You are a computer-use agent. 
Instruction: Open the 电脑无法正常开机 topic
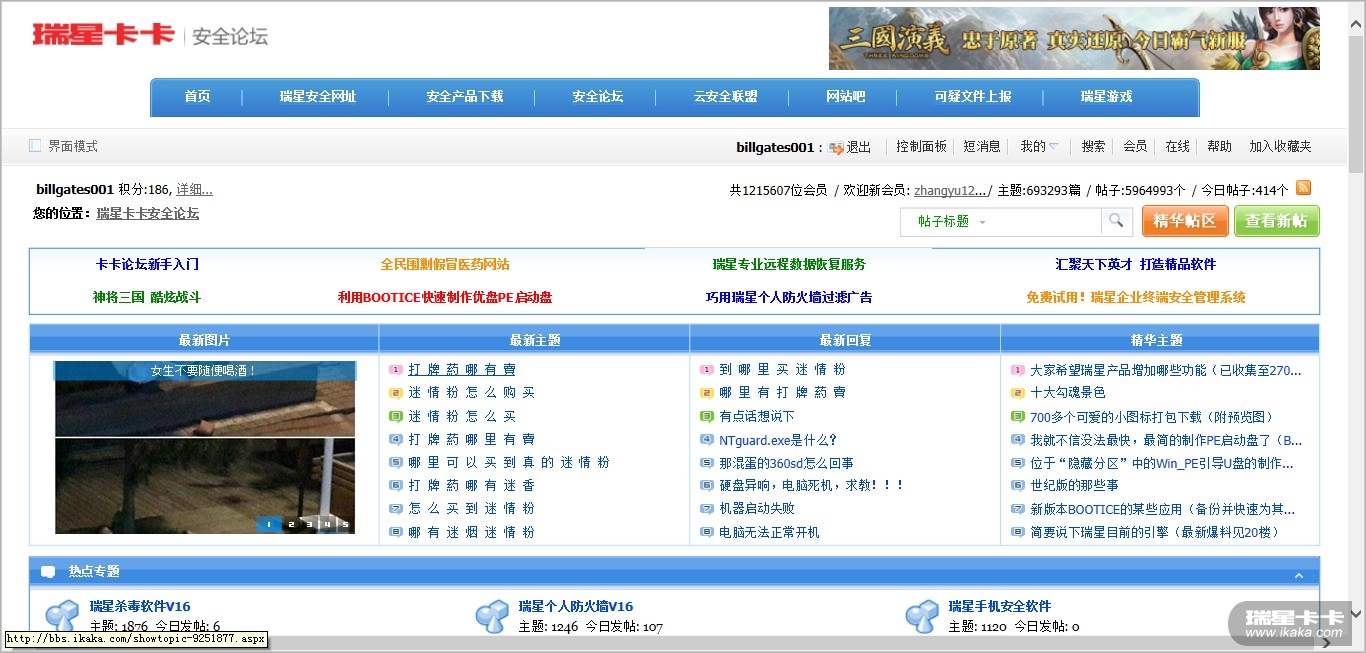(769, 533)
